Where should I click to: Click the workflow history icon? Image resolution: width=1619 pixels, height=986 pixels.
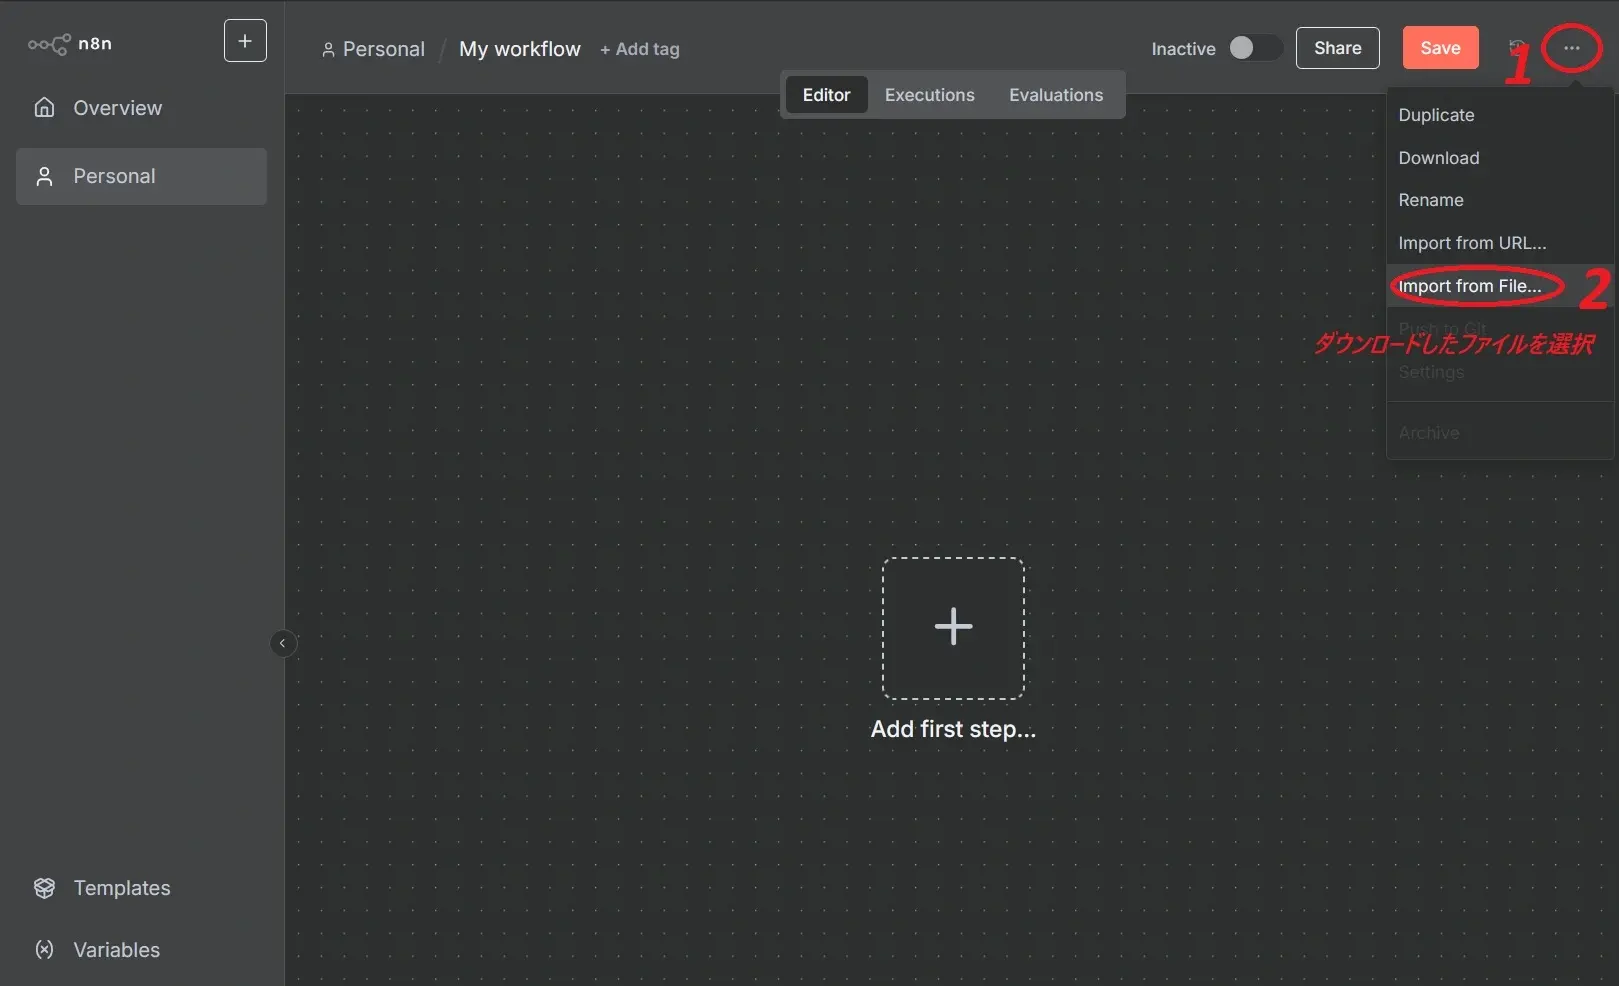pos(1516,47)
